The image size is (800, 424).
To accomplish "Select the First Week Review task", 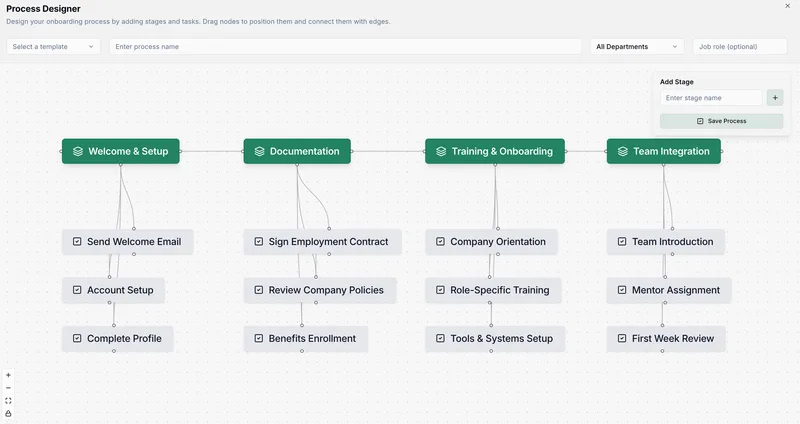I will pyautogui.click(x=666, y=338).
